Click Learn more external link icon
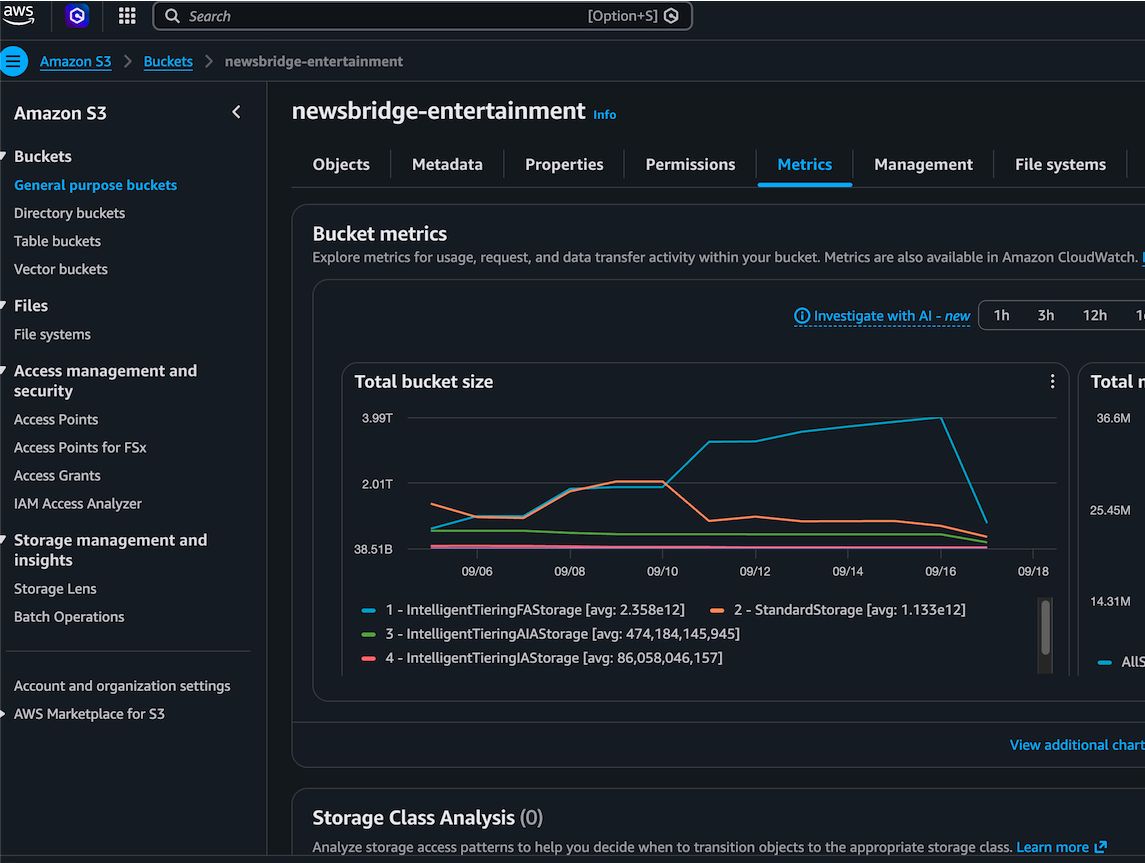This screenshot has height=863, width=1145. coord(1100,847)
